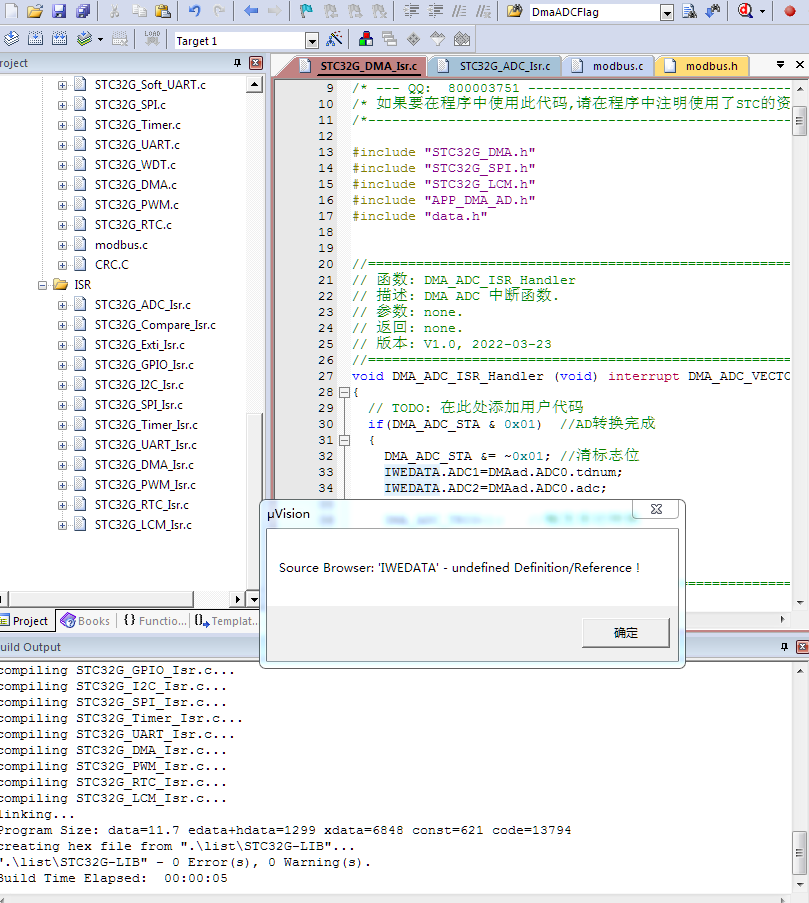
Task: Save all files with the multi-disk icon
Action: click(x=83, y=11)
